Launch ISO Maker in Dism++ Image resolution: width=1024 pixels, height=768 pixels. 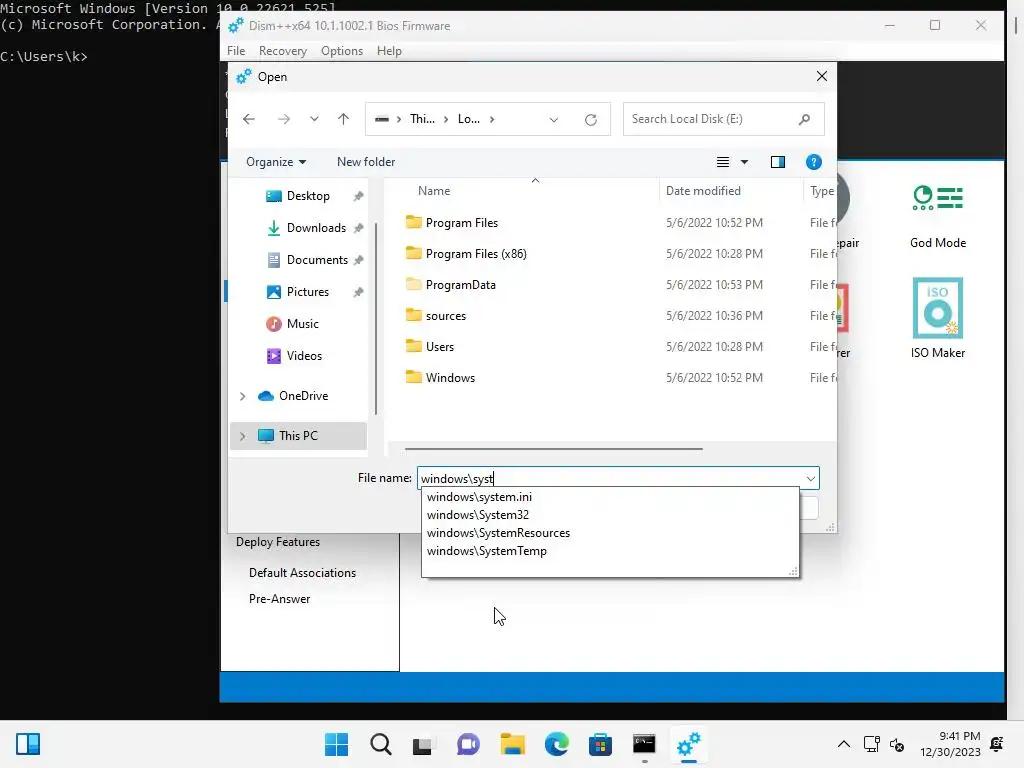tap(938, 318)
